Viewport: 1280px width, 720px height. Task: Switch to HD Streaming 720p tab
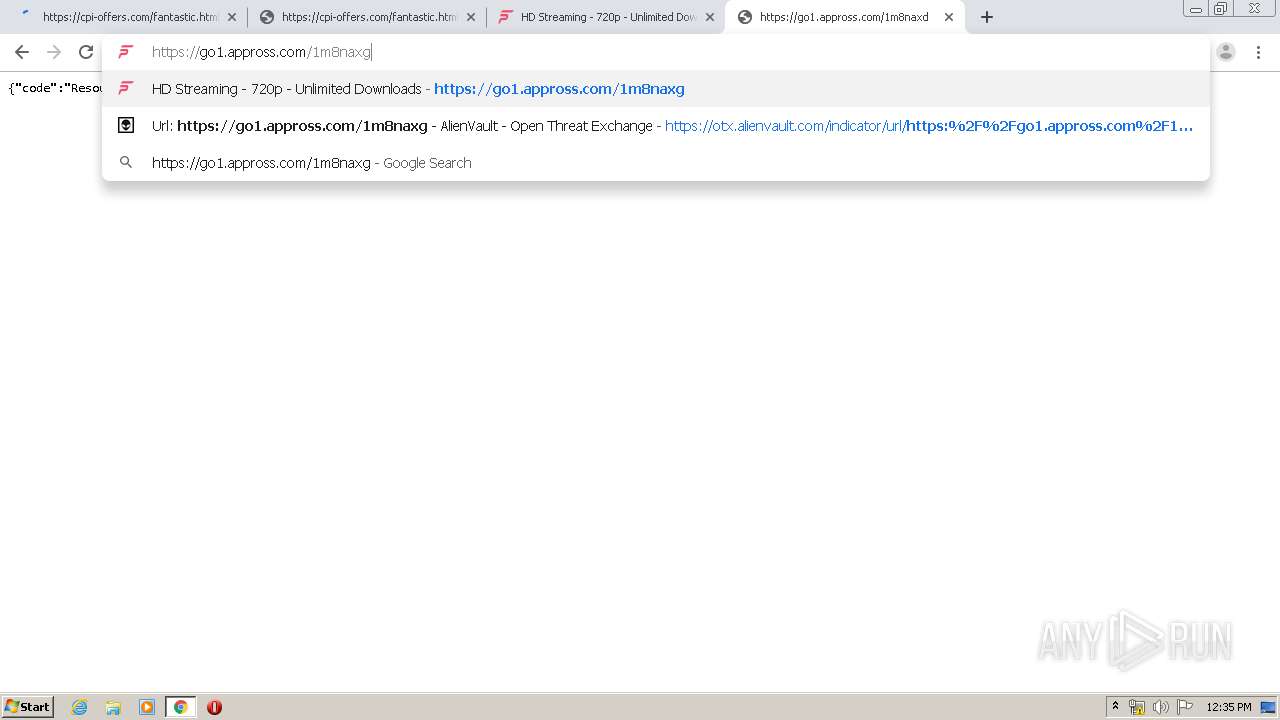coord(604,17)
